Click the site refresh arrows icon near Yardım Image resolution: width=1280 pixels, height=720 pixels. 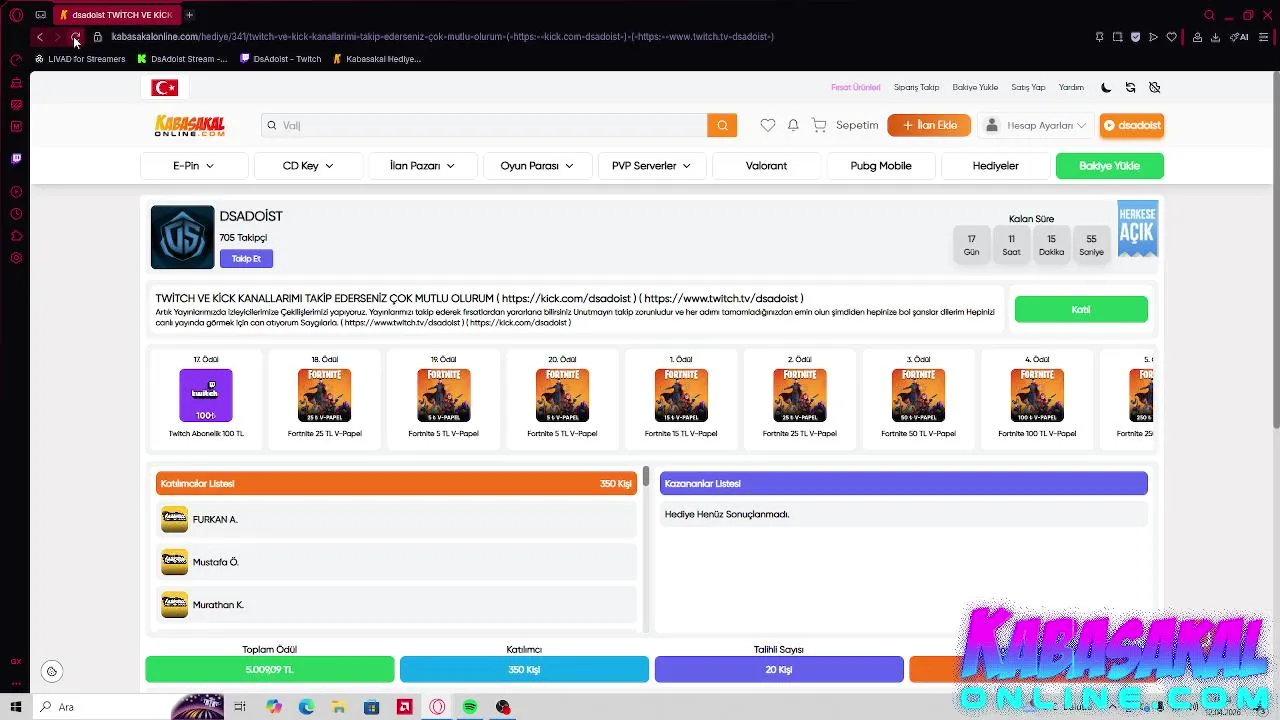(1130, 87)
